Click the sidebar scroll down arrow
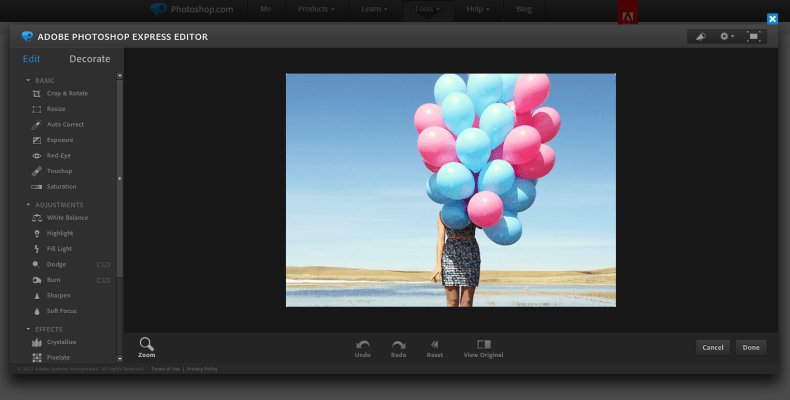Image resolution: width=790 pixels, height=400 pixels. click(x=120, y=359)
